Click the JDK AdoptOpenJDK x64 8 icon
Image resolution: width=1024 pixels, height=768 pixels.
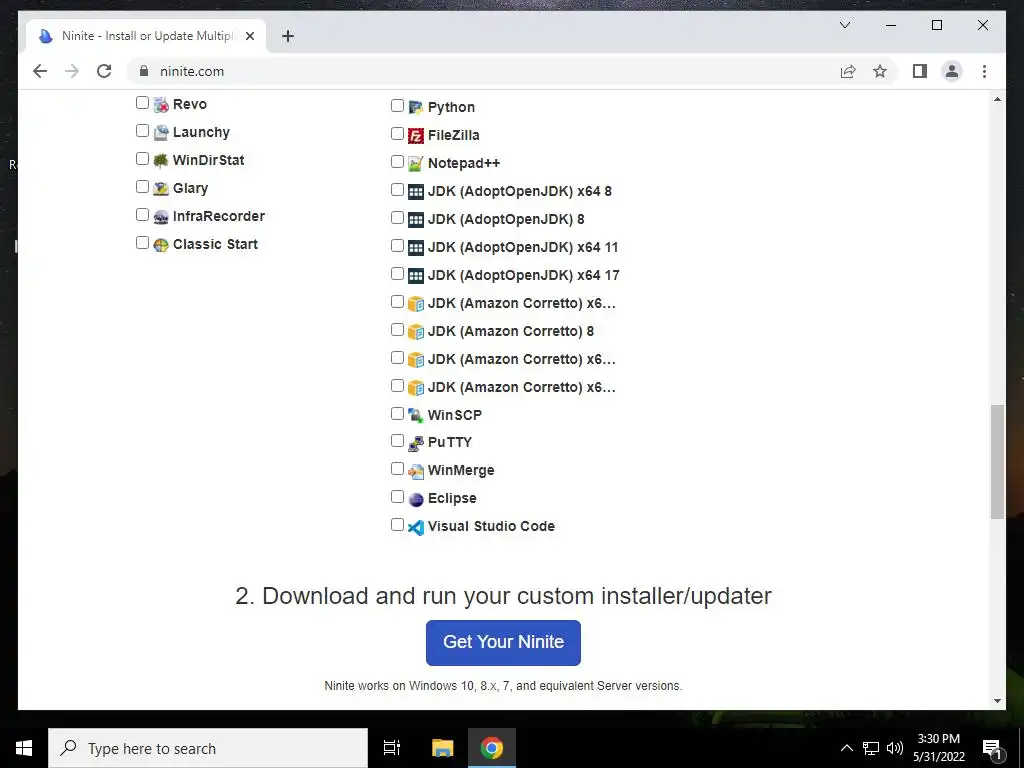(x=415, y=191)
